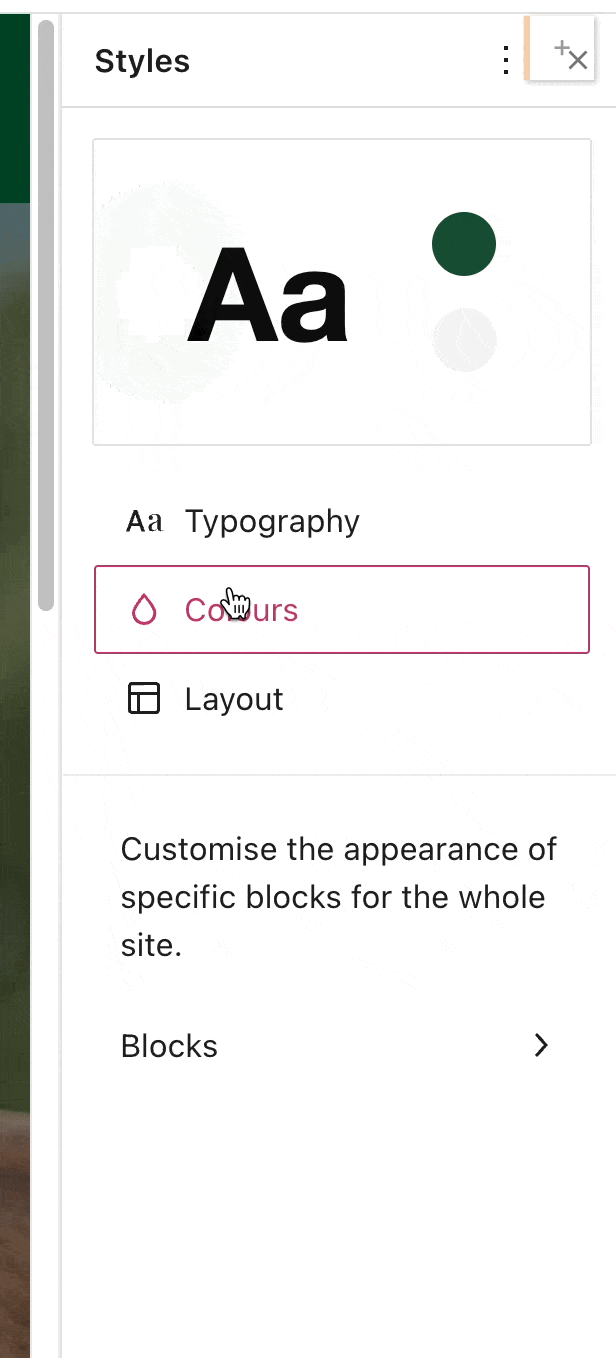Click the Styles panel heading
616x1358 pixels.
coord(142,61)
